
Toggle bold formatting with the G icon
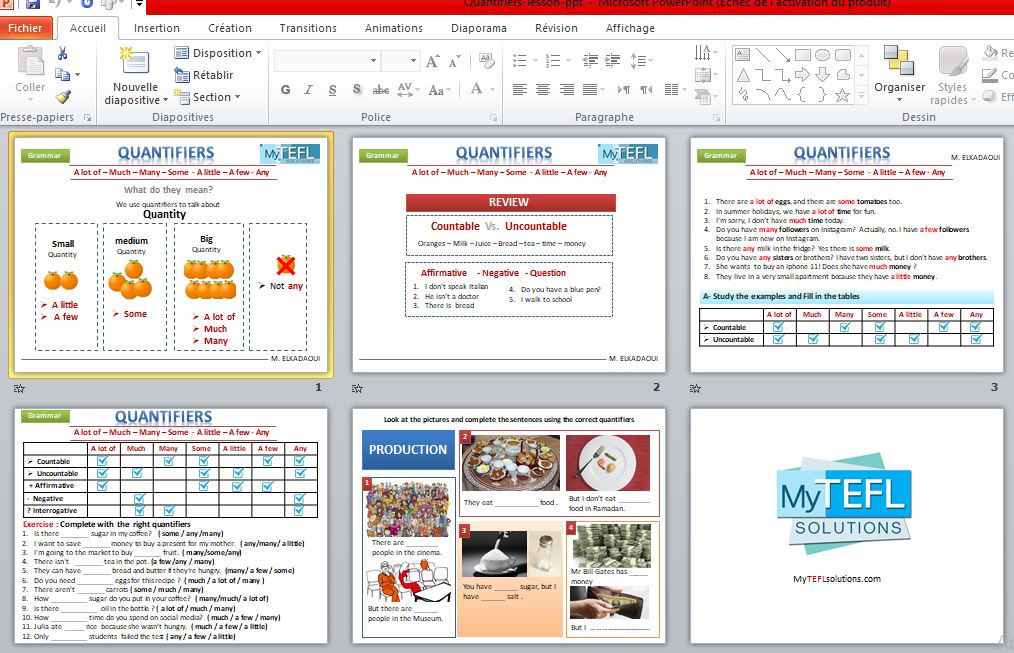[x=285, y=89]
